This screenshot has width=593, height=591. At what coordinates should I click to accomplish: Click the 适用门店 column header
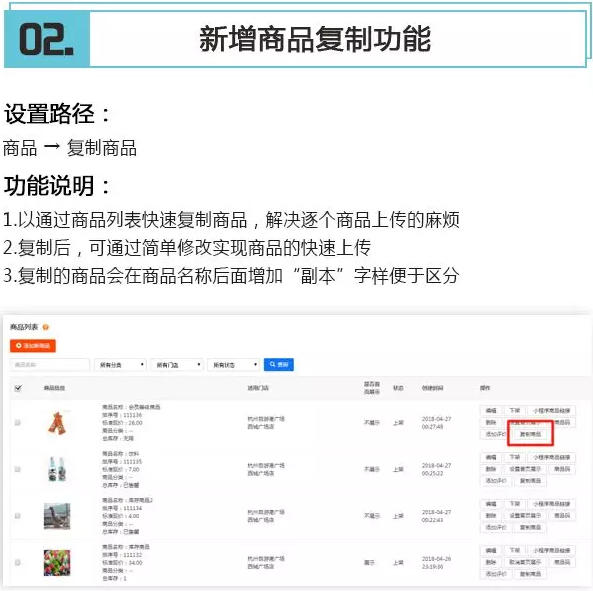coord(258,388)
